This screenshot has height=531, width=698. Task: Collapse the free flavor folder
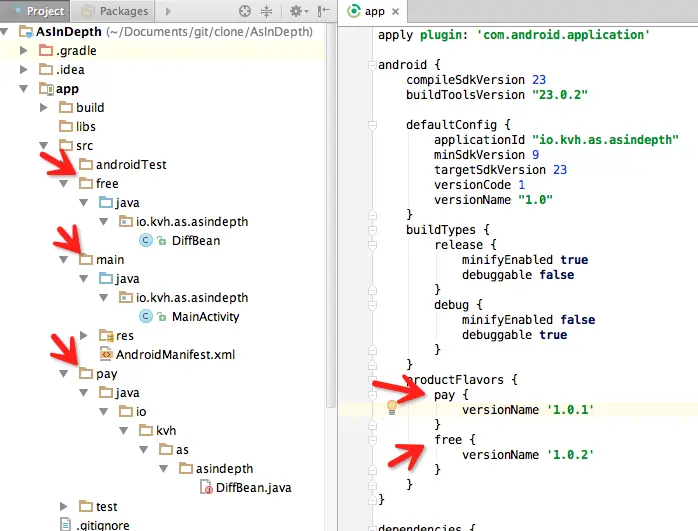pos(64,183)
